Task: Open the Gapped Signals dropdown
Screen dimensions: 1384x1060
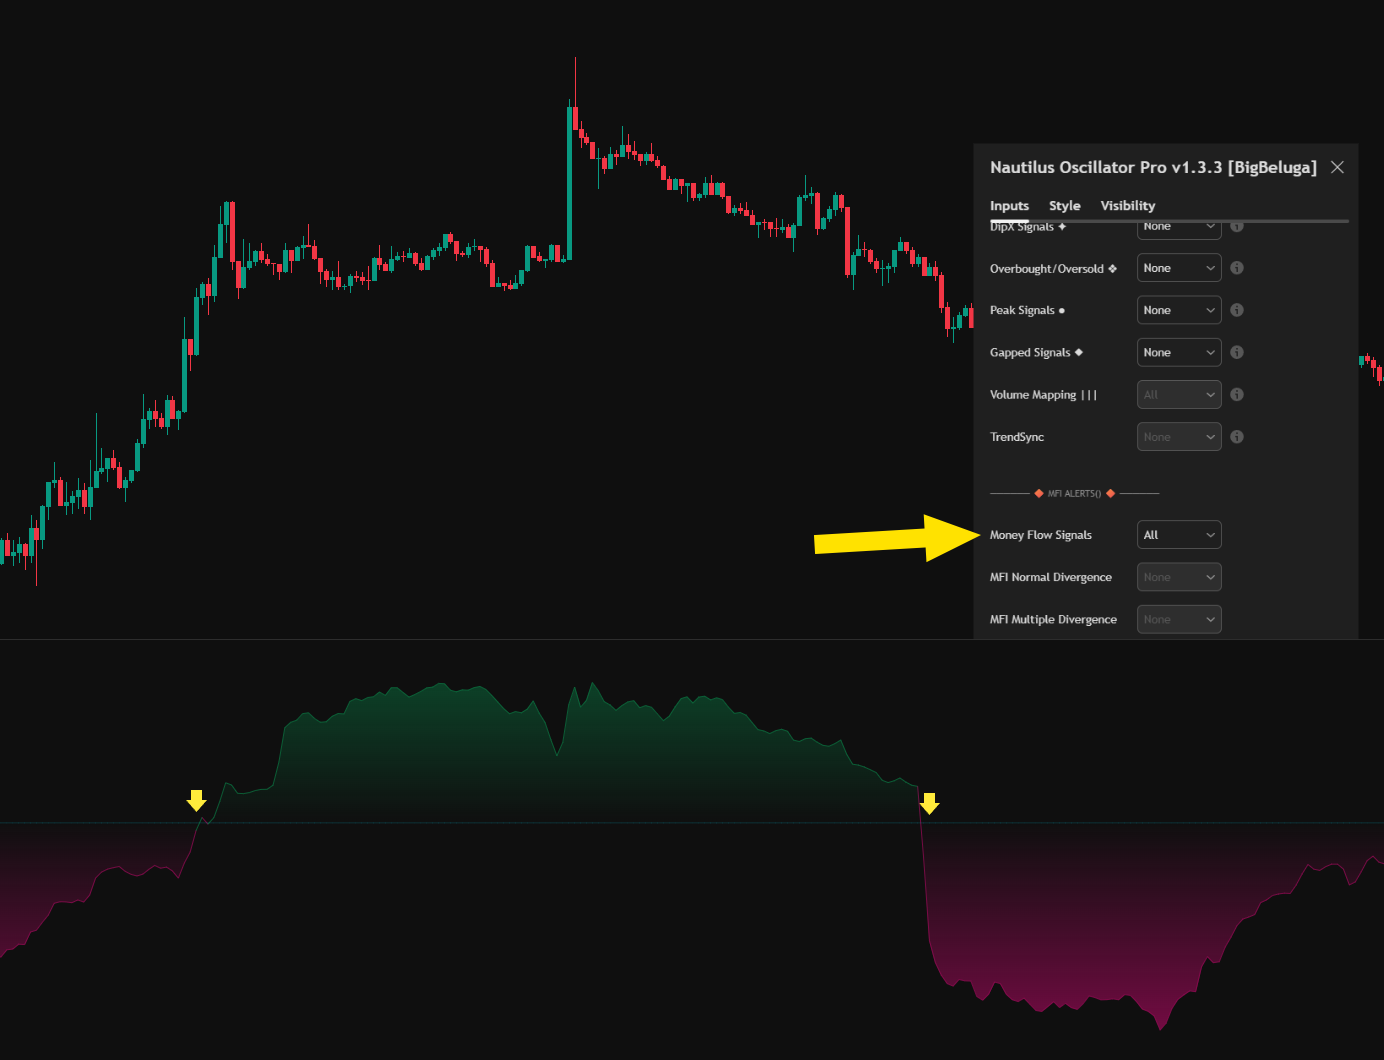Action: (1179, 352)
